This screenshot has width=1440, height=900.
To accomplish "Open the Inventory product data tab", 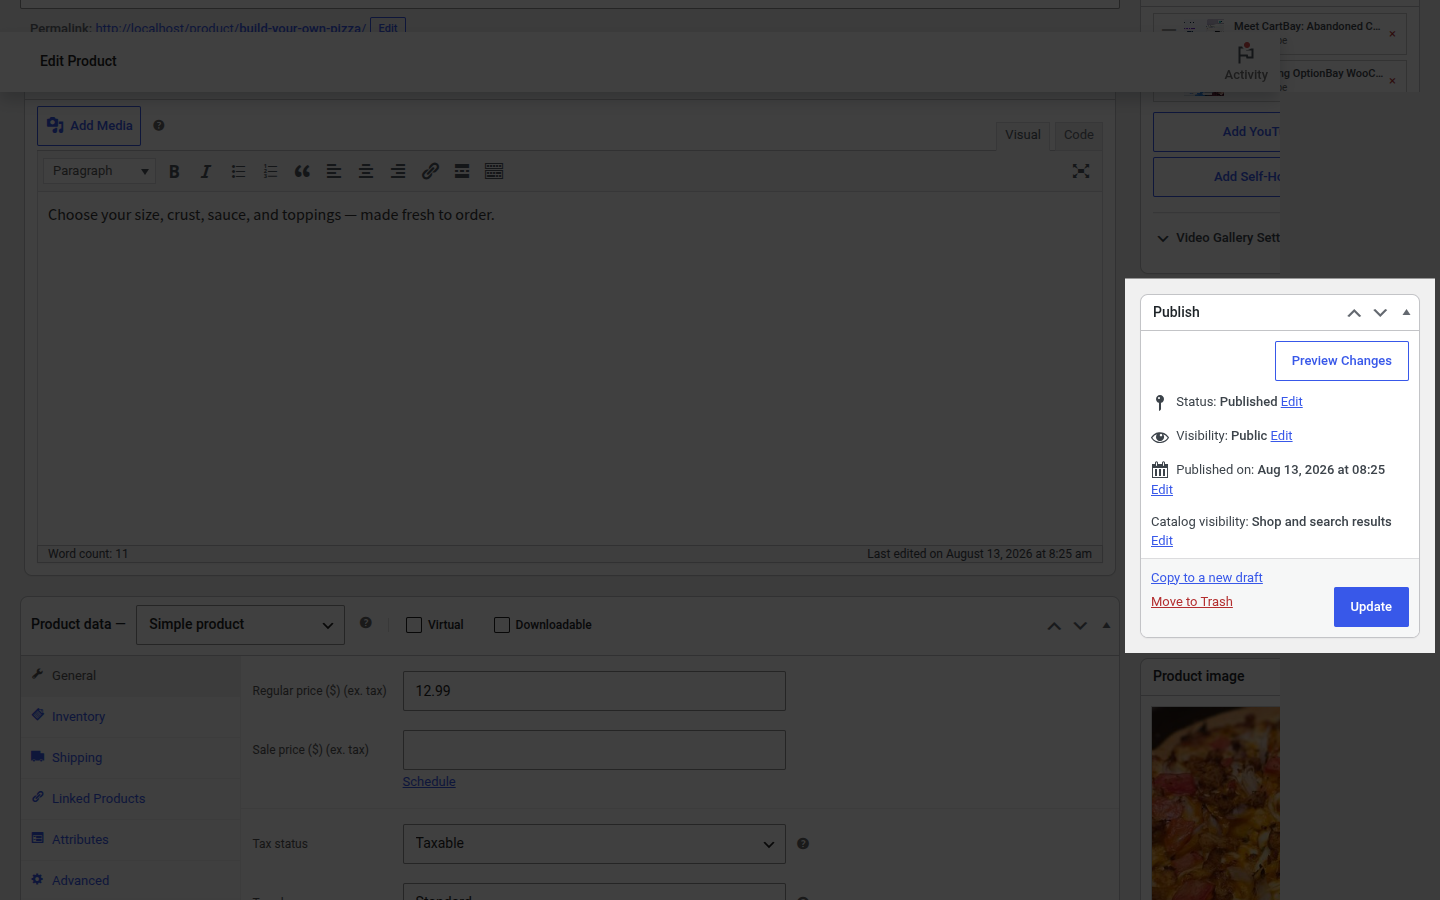I will pyautogui.click(x=131, y=717).
